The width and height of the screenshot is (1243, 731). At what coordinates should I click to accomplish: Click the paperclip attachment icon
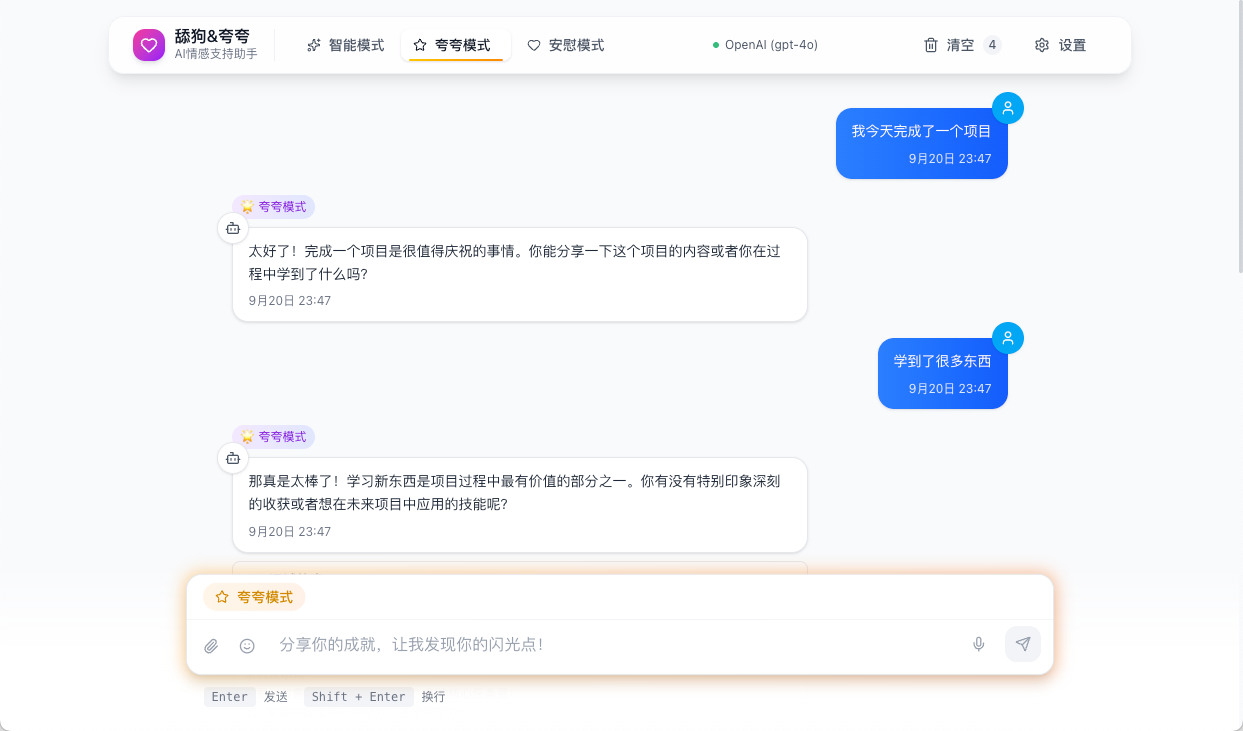(211, 646)
